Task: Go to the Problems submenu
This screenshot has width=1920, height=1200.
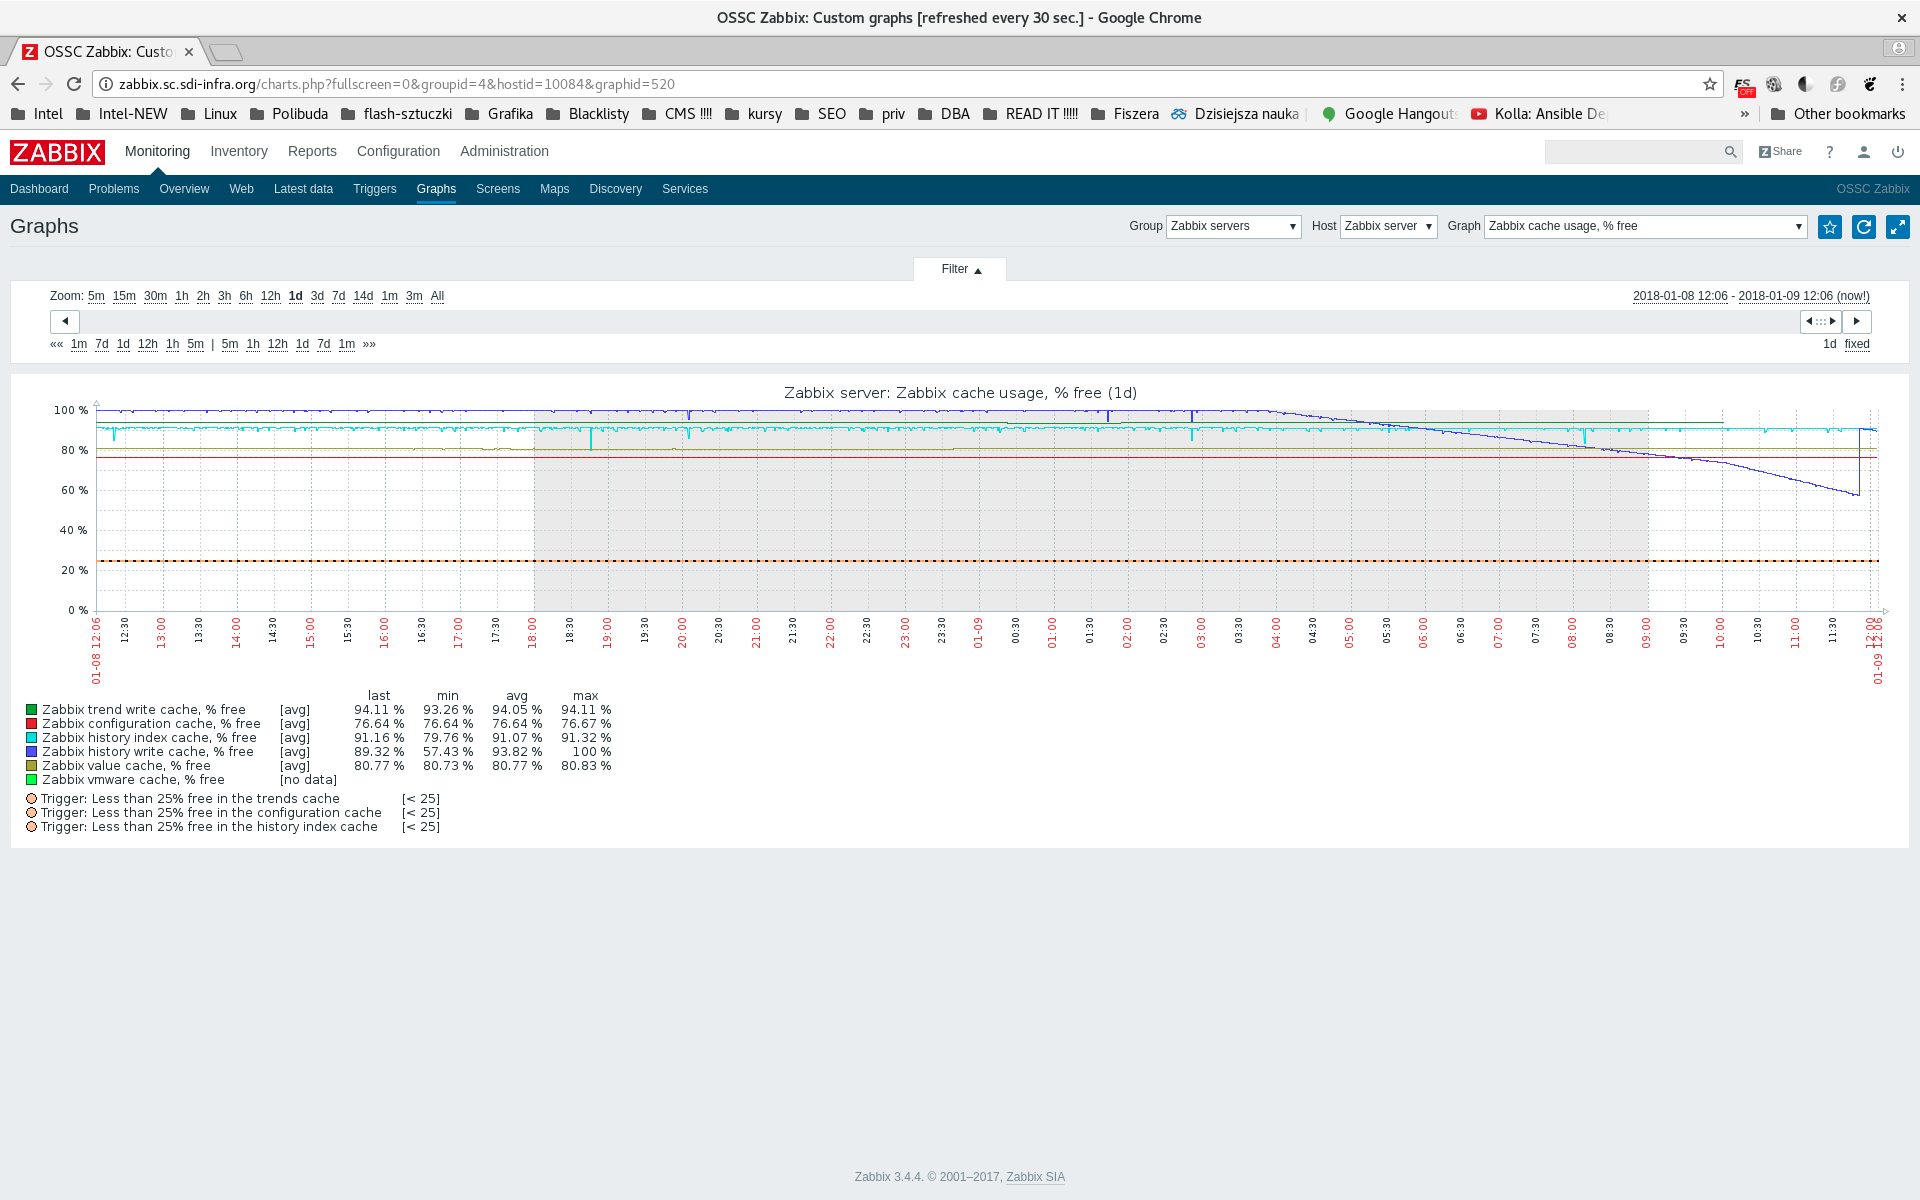Action: point(114,189)
